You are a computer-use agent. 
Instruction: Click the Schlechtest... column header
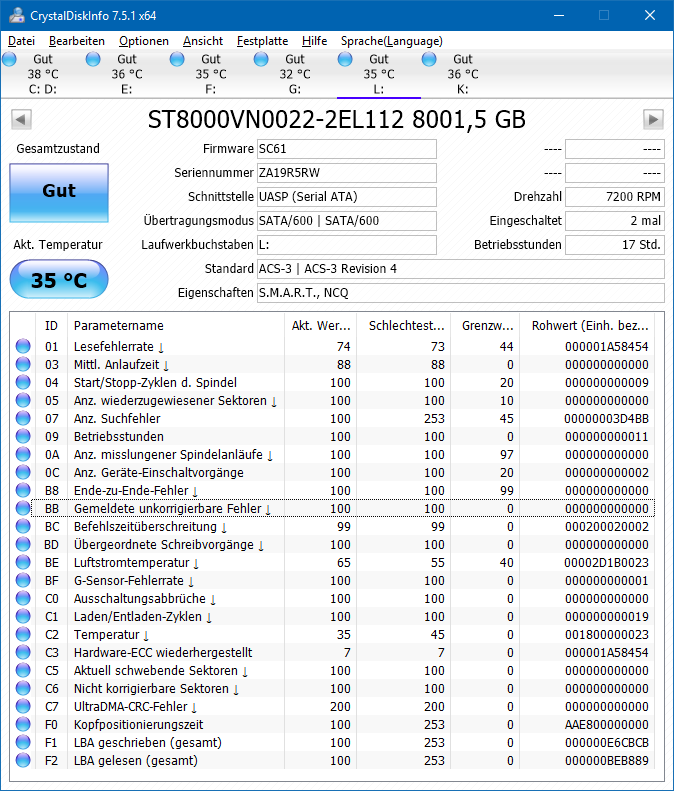pos(403,325)
